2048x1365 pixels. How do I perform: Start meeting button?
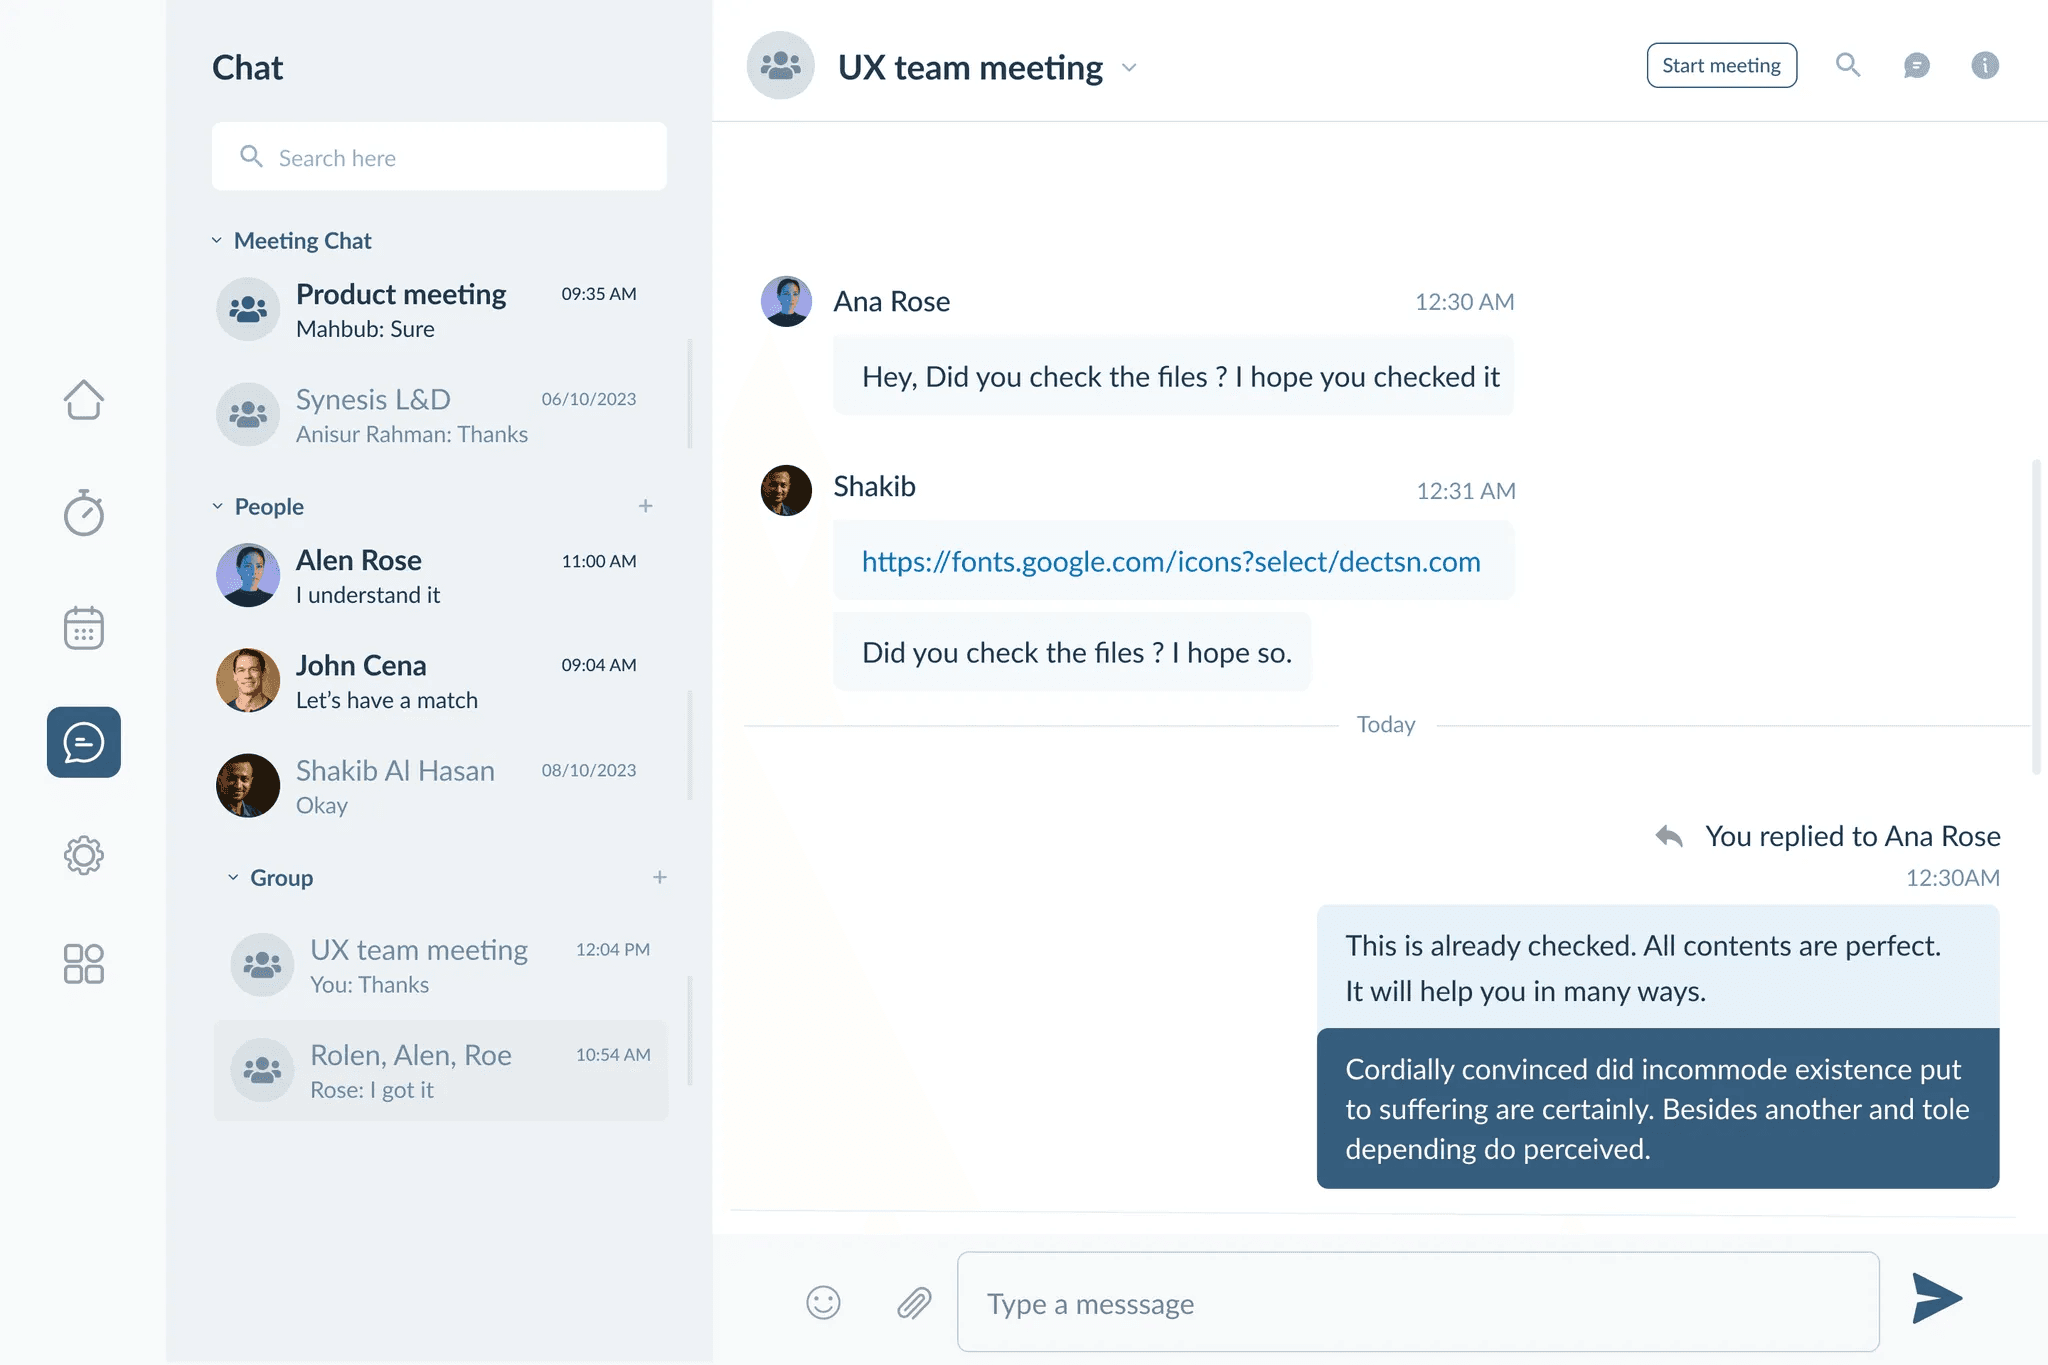click(1722, 65)
